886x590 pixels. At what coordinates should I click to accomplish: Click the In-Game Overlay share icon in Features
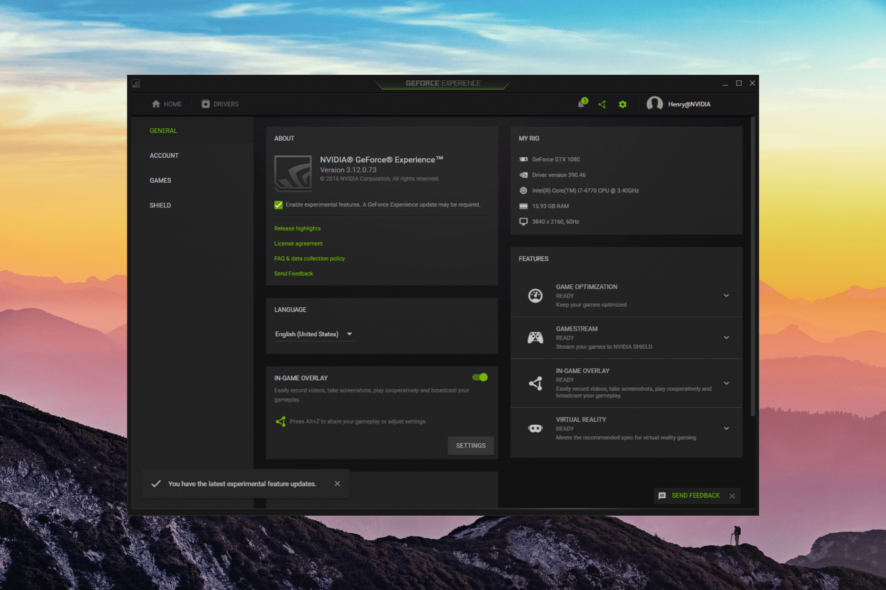tap(535, 383)
